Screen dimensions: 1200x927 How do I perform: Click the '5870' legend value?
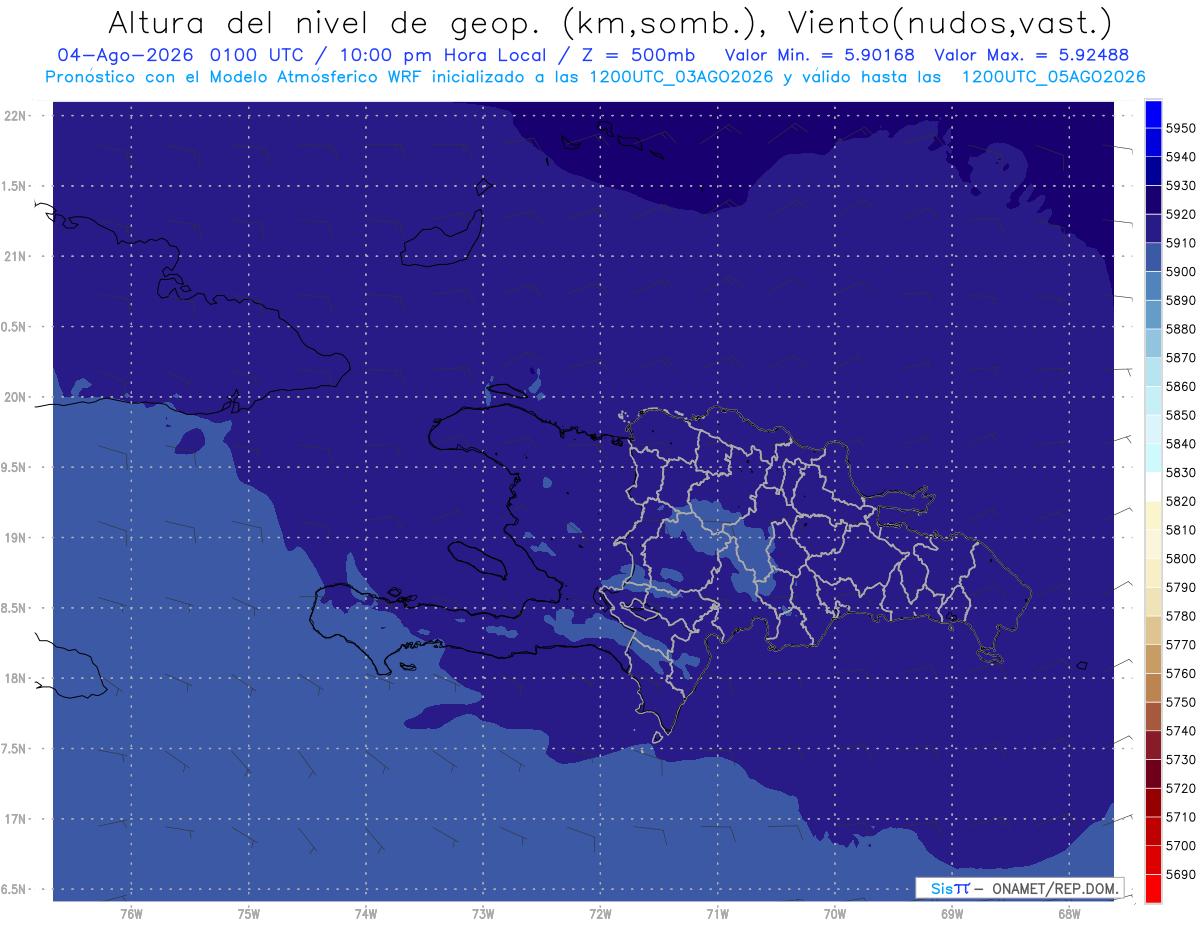(x=1181, y=358)
